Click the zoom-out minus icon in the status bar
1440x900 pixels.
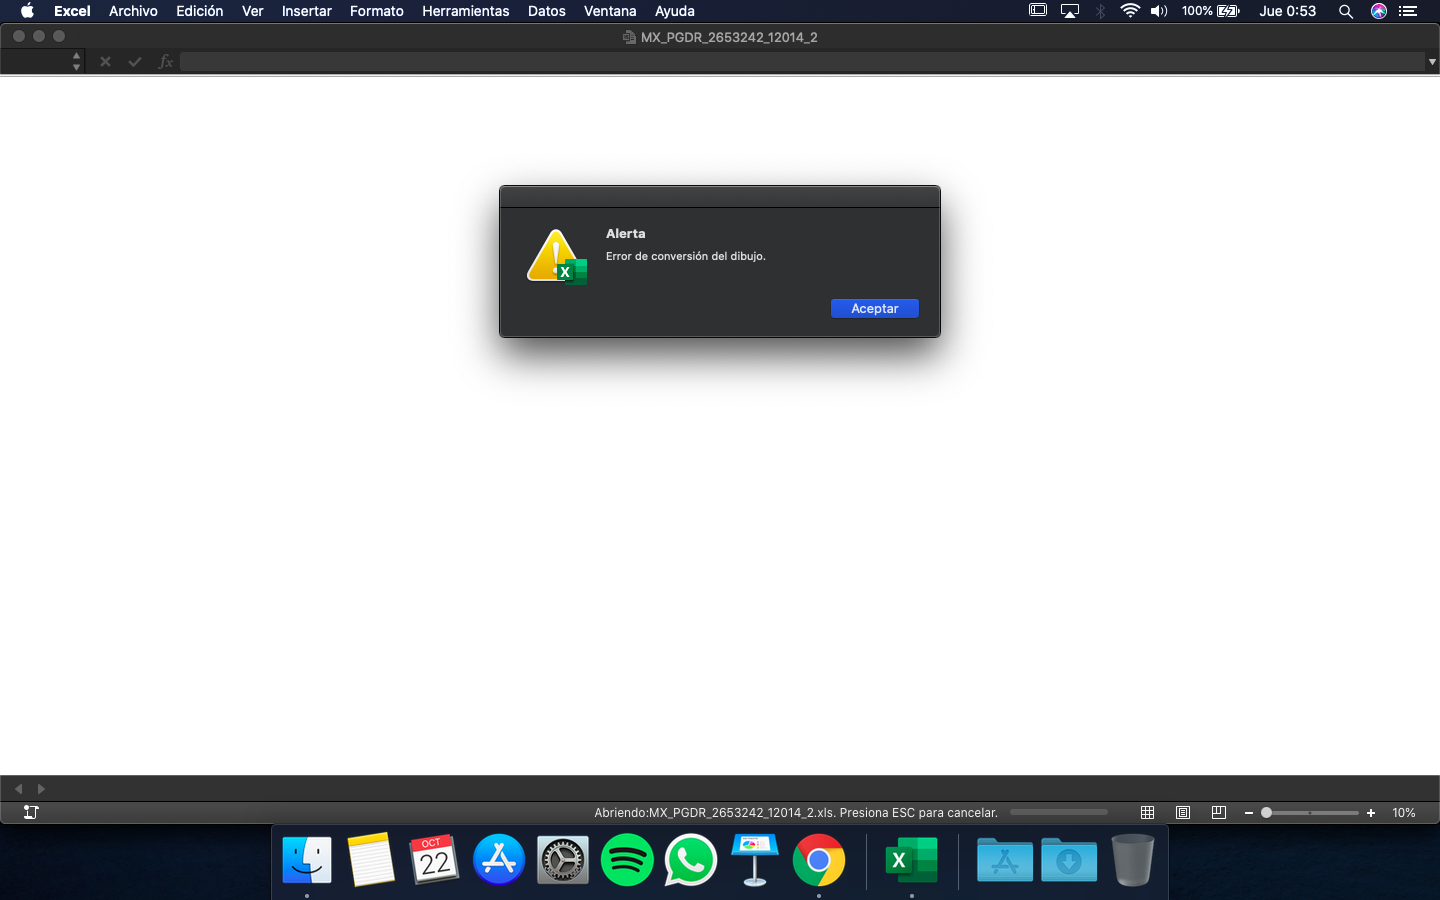[x=1248, y=813]
